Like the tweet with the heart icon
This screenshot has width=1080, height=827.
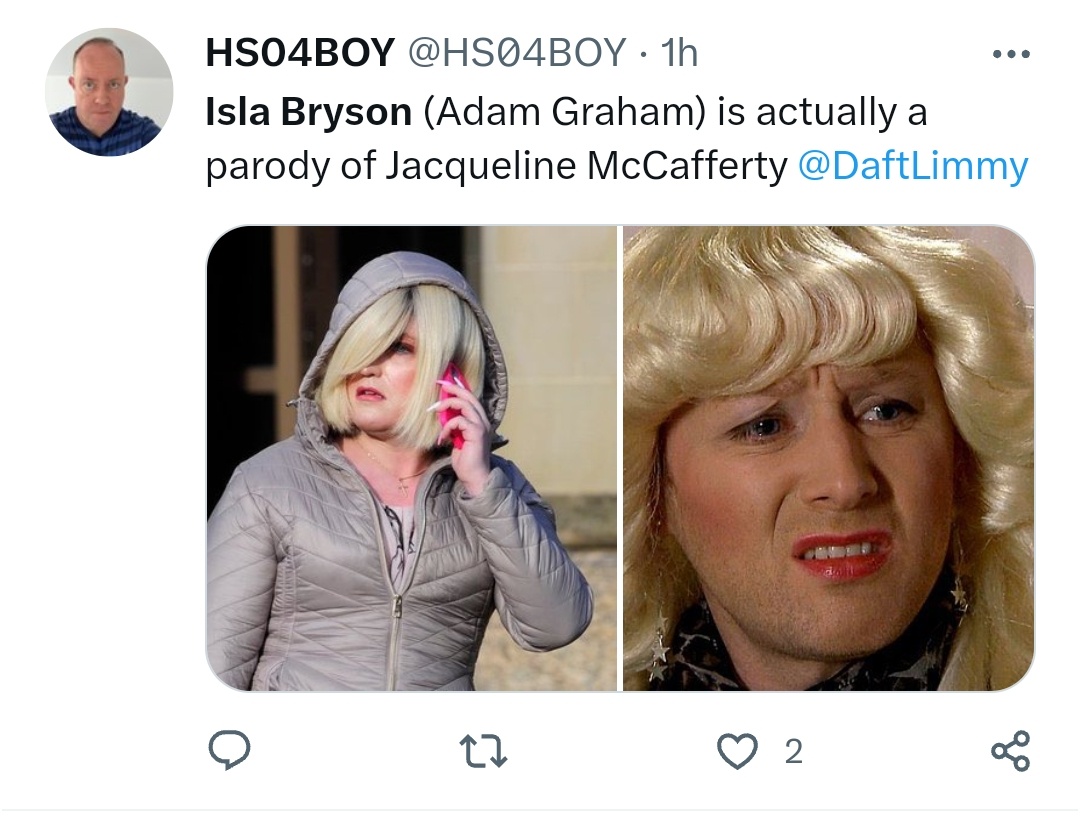point(737,751)
